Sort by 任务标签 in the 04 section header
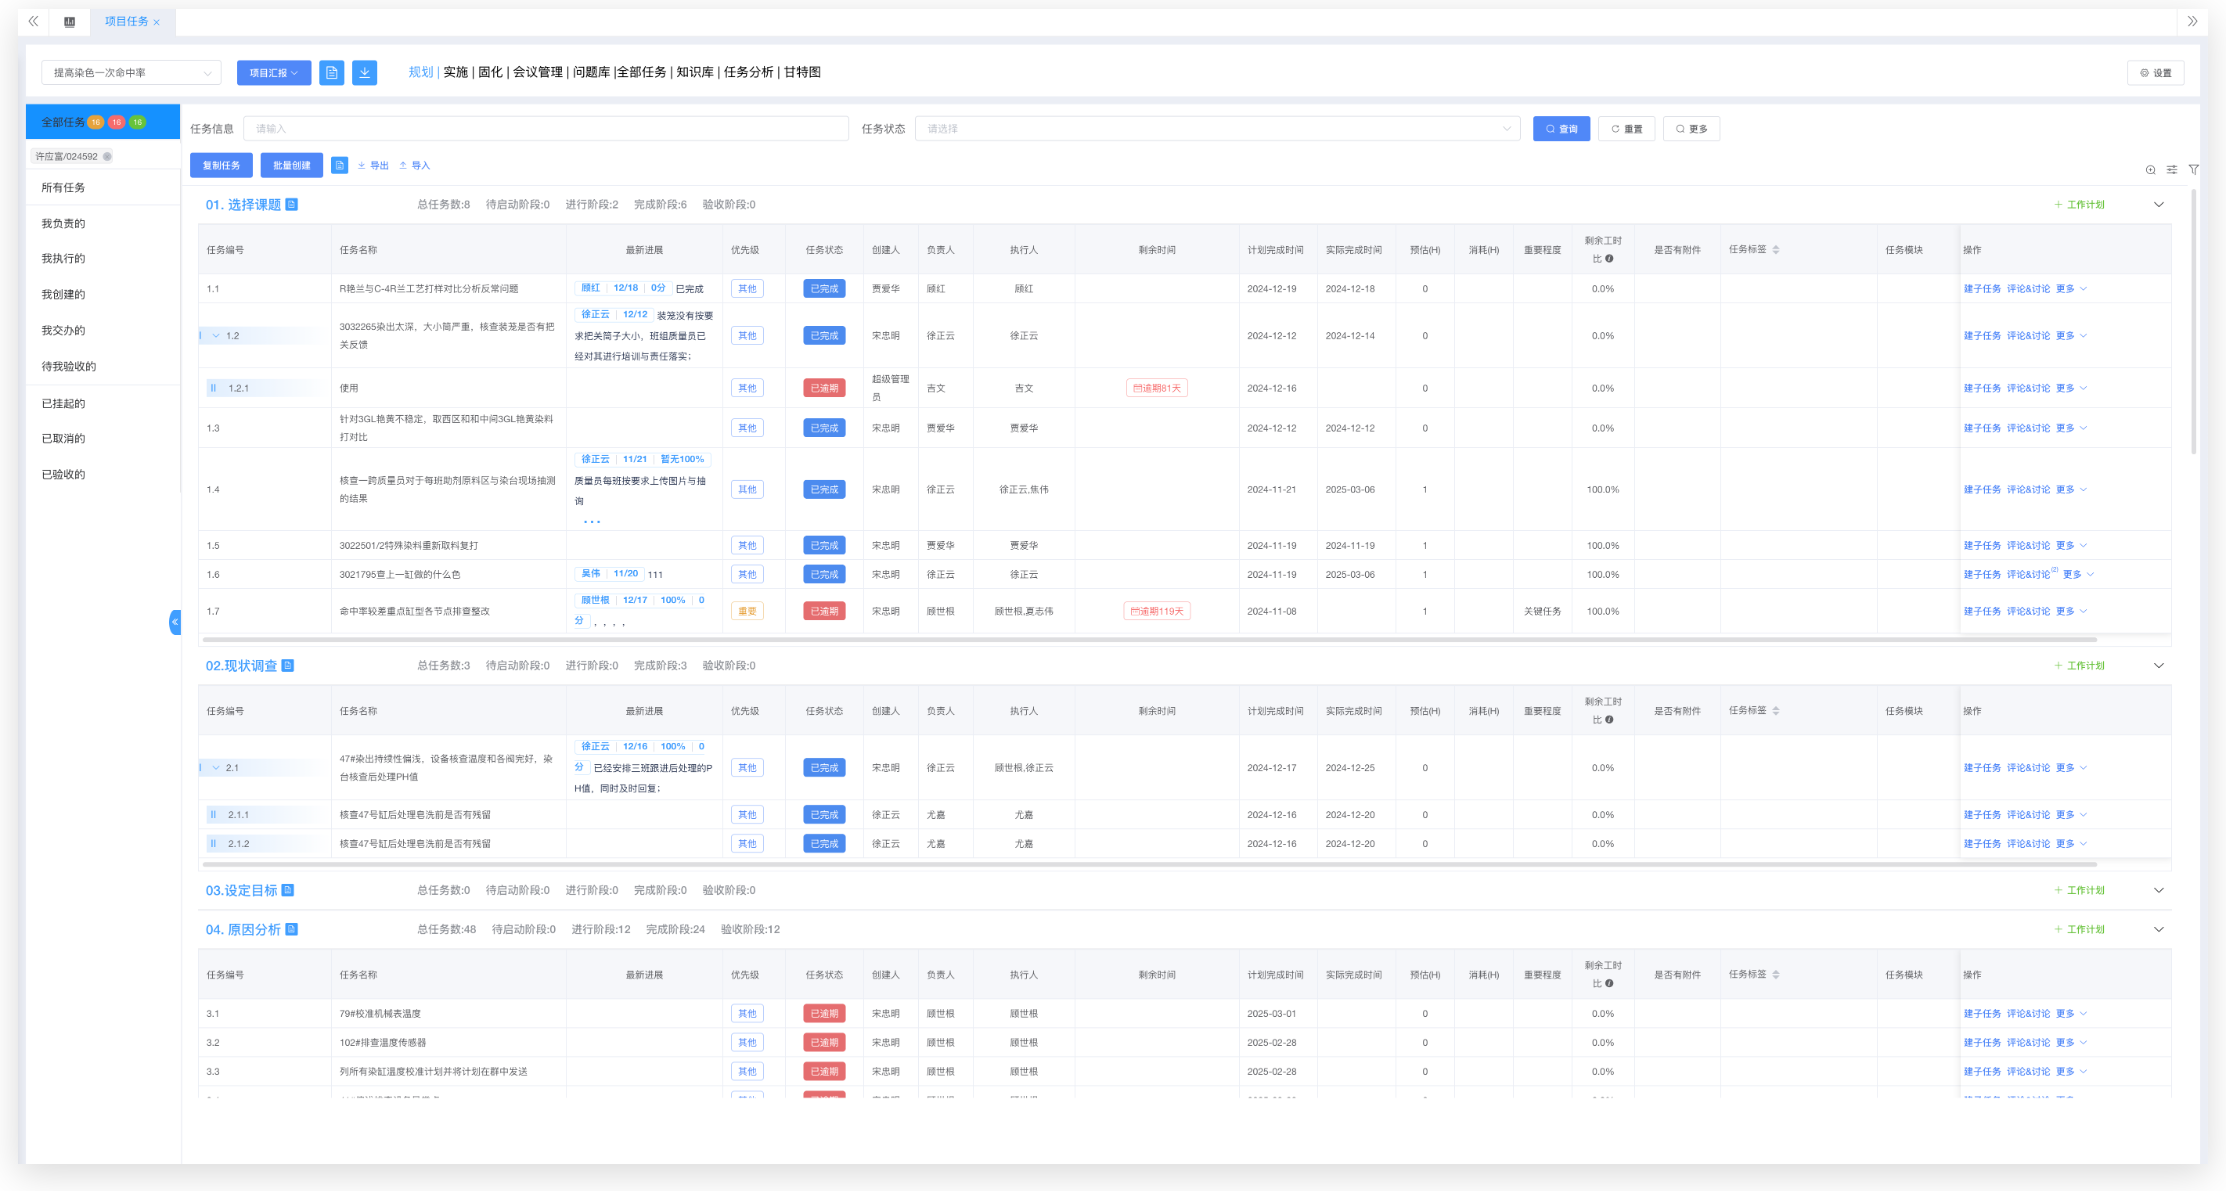Viewport: 2226px width, 1191px height. pos(1776,975)
